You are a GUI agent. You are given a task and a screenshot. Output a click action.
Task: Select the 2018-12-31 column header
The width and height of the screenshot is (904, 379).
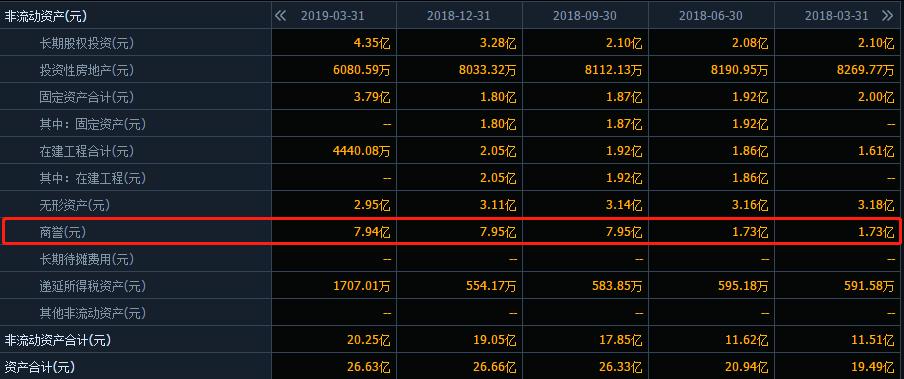point(458,16)
